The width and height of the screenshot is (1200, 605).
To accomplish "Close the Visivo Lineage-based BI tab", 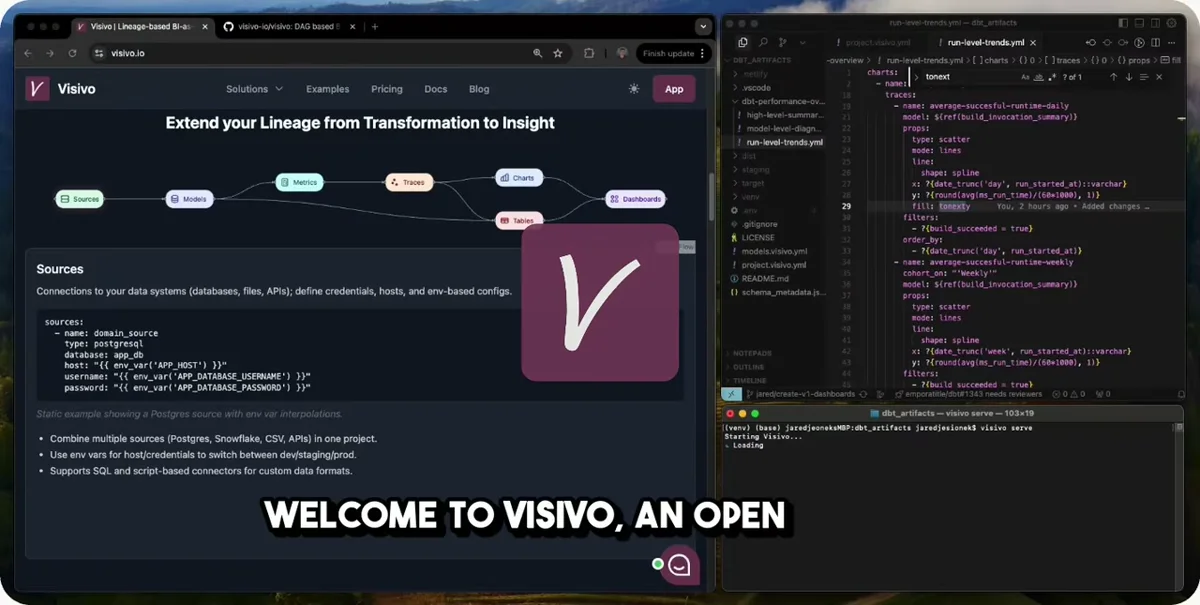I will [x=203, y=27].
